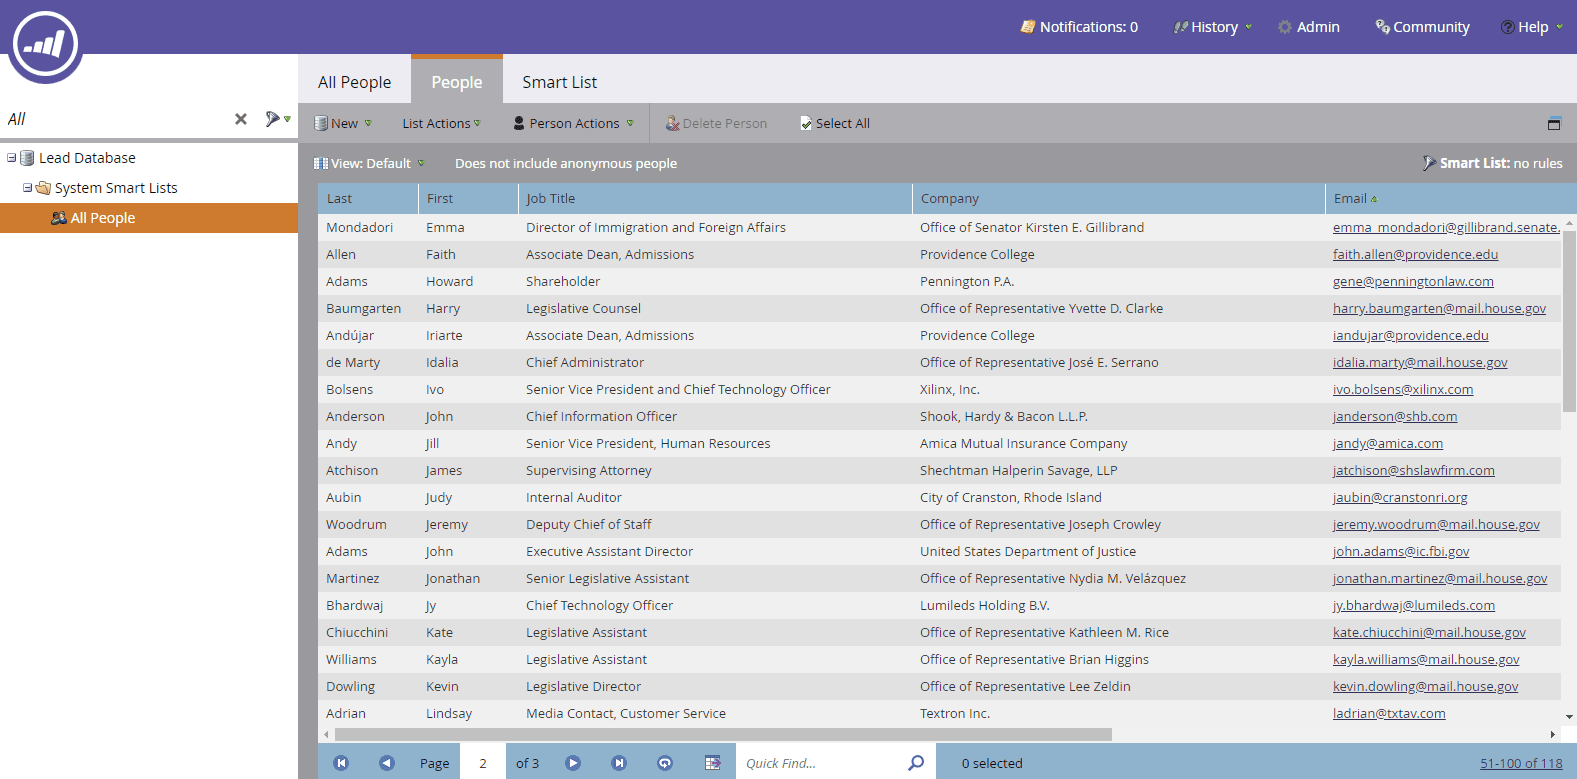Click the Admin gear icon
This screenshot has height=779, width=1577.
(x=1285, y=27)
